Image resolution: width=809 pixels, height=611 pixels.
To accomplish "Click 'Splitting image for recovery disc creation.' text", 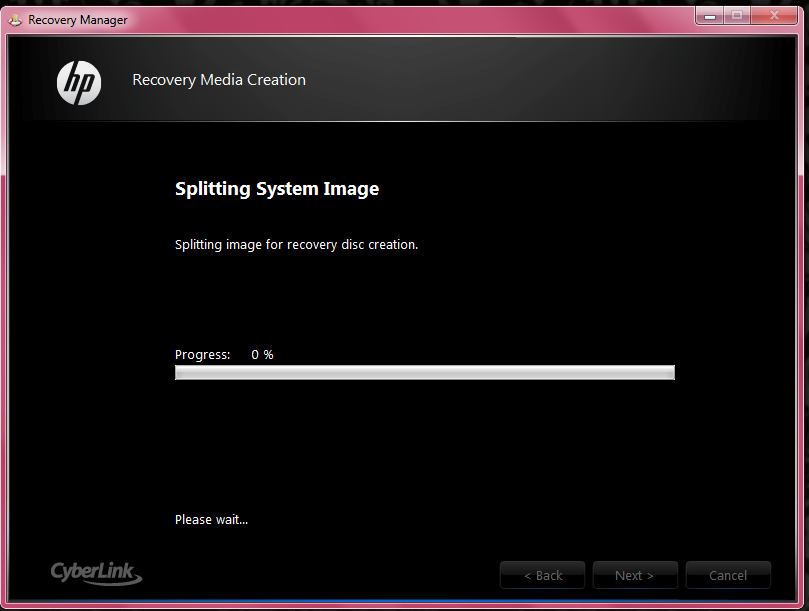I will pyautogui.click(x=296, y=245).
